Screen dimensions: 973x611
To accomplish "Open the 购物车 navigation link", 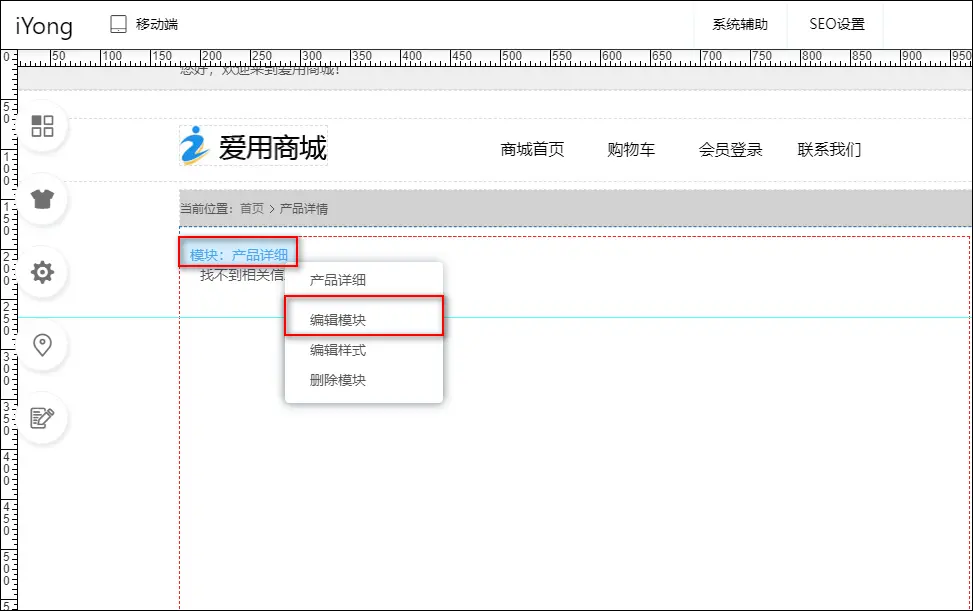I will click(631, 150).
